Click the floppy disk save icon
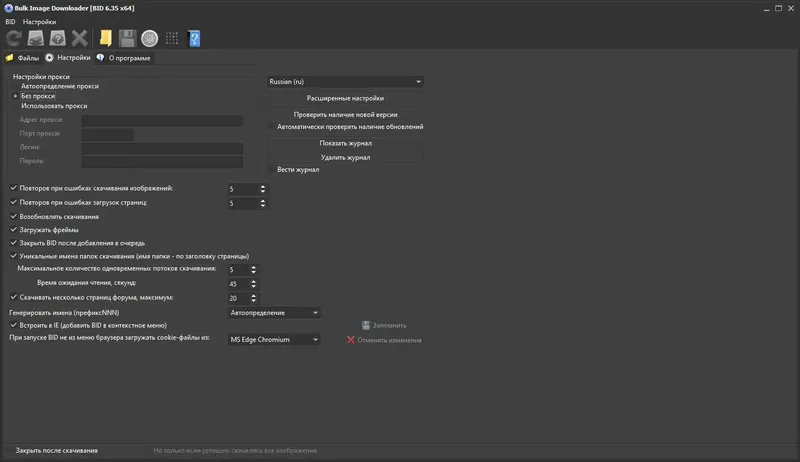800x462 pixels. coord(127,39)
